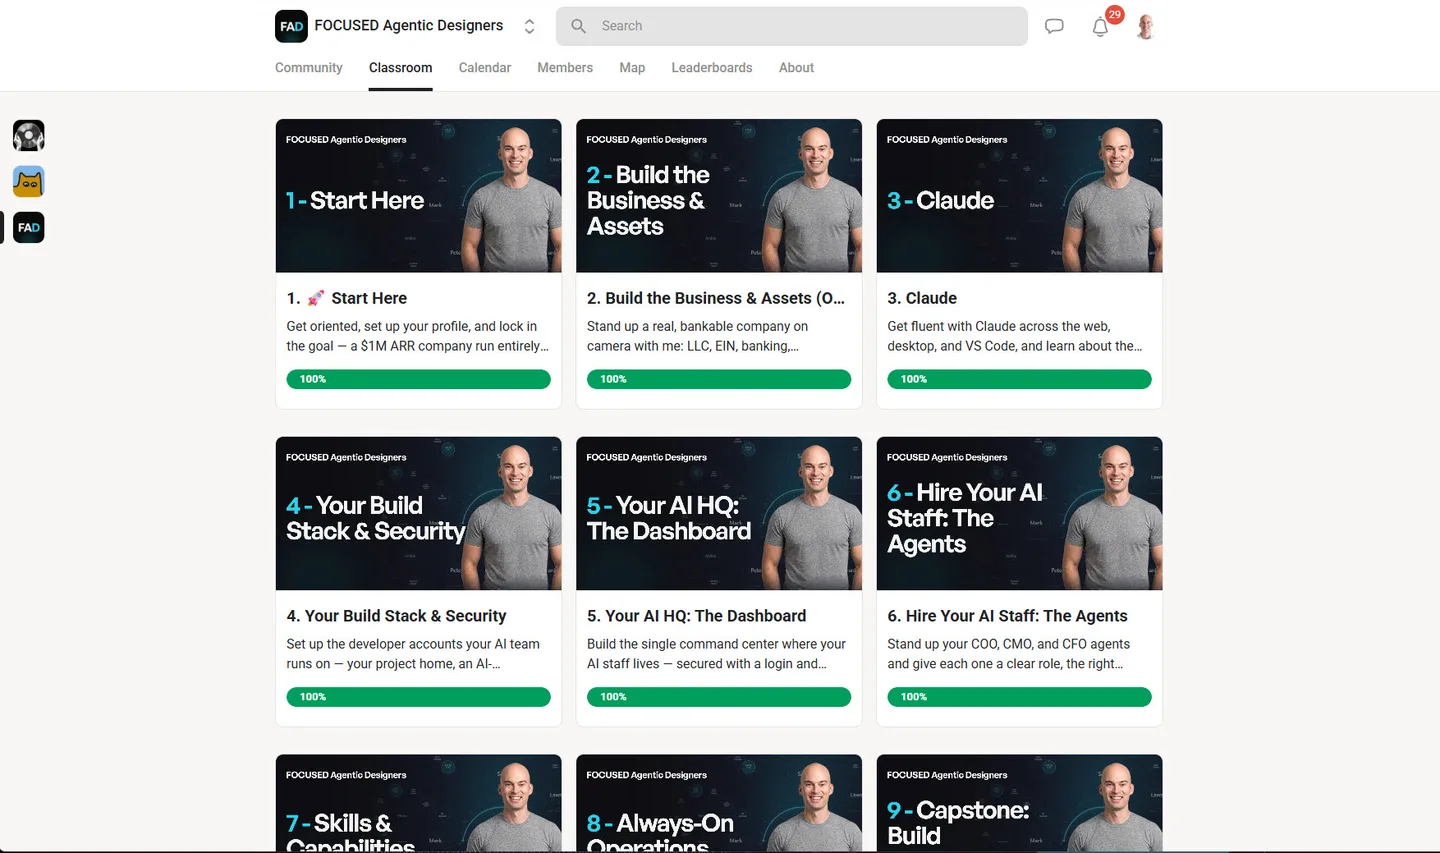Click the 100% progress bar under The Dashboard card
This screenshot has height=853, width=1440.
(x=719, y=697)
